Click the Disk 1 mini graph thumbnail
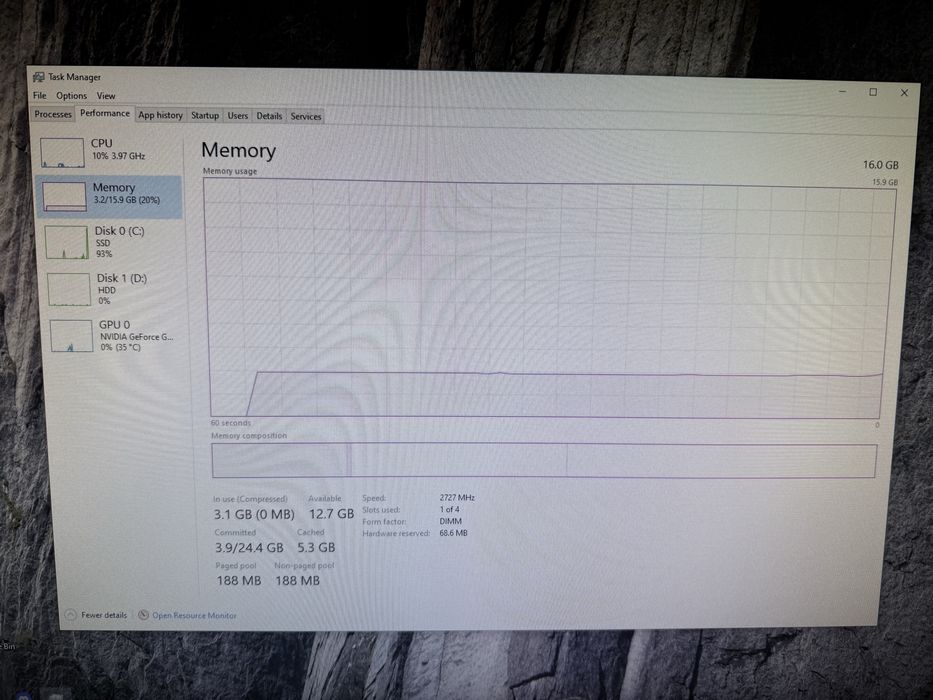This screenshot has width=933, height=700. point(69,289)
